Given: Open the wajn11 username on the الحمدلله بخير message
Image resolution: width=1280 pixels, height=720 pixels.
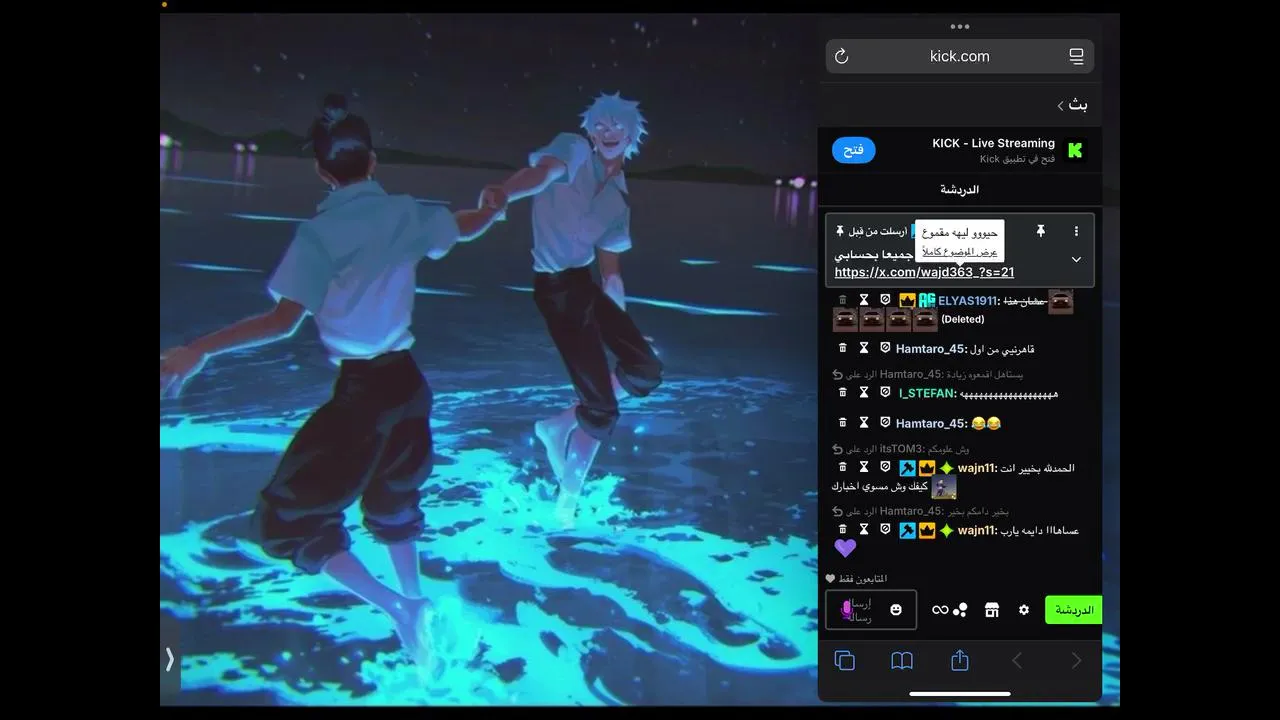Looking at the screenshot, I should pos(977,468).
